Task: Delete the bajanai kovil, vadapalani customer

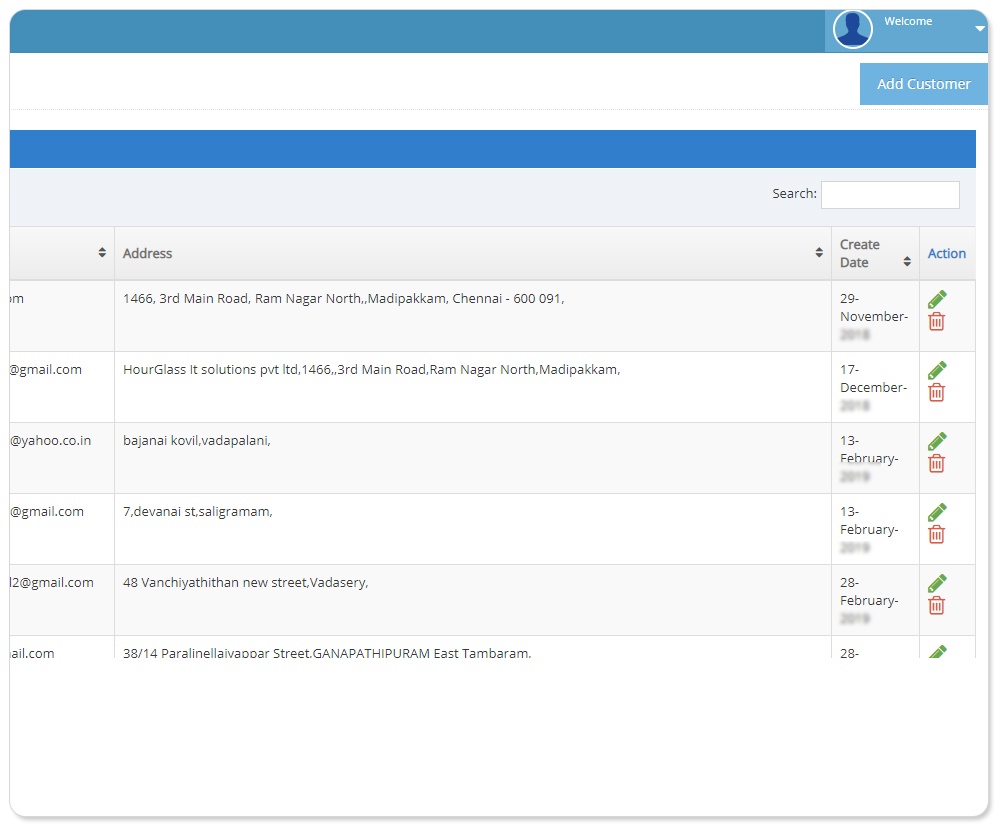Action: click(x=936, y=463)
